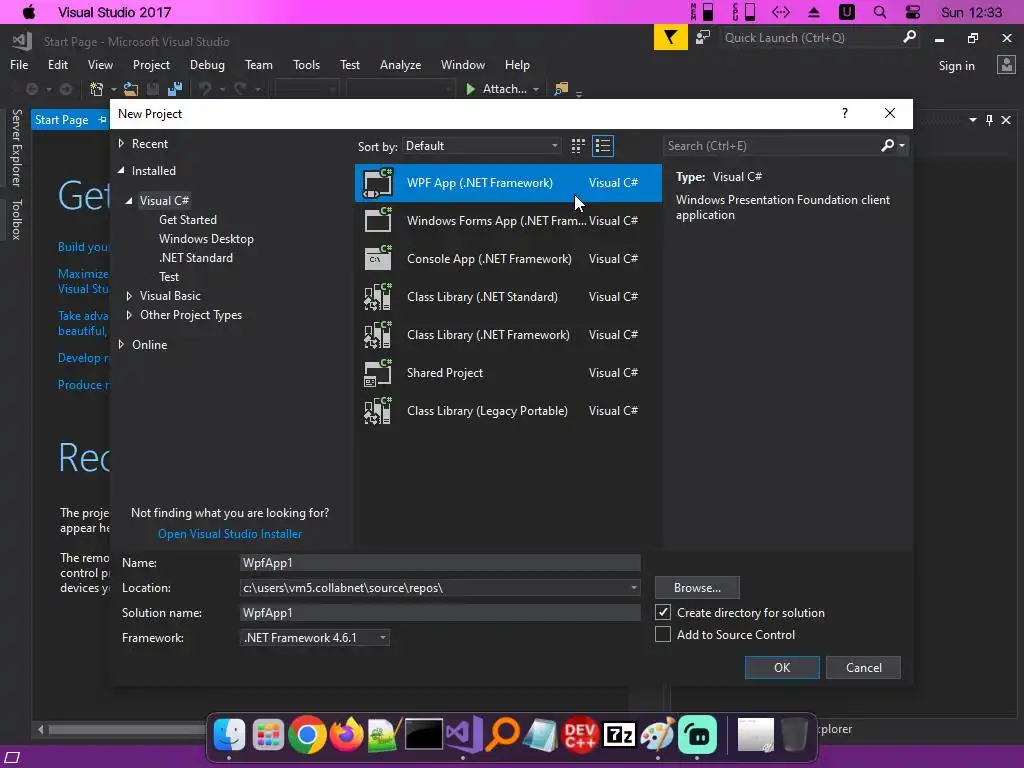Open Firefox from the dock
The height and width of the screenshot is (768, 1024).
(x=346, y=735)
